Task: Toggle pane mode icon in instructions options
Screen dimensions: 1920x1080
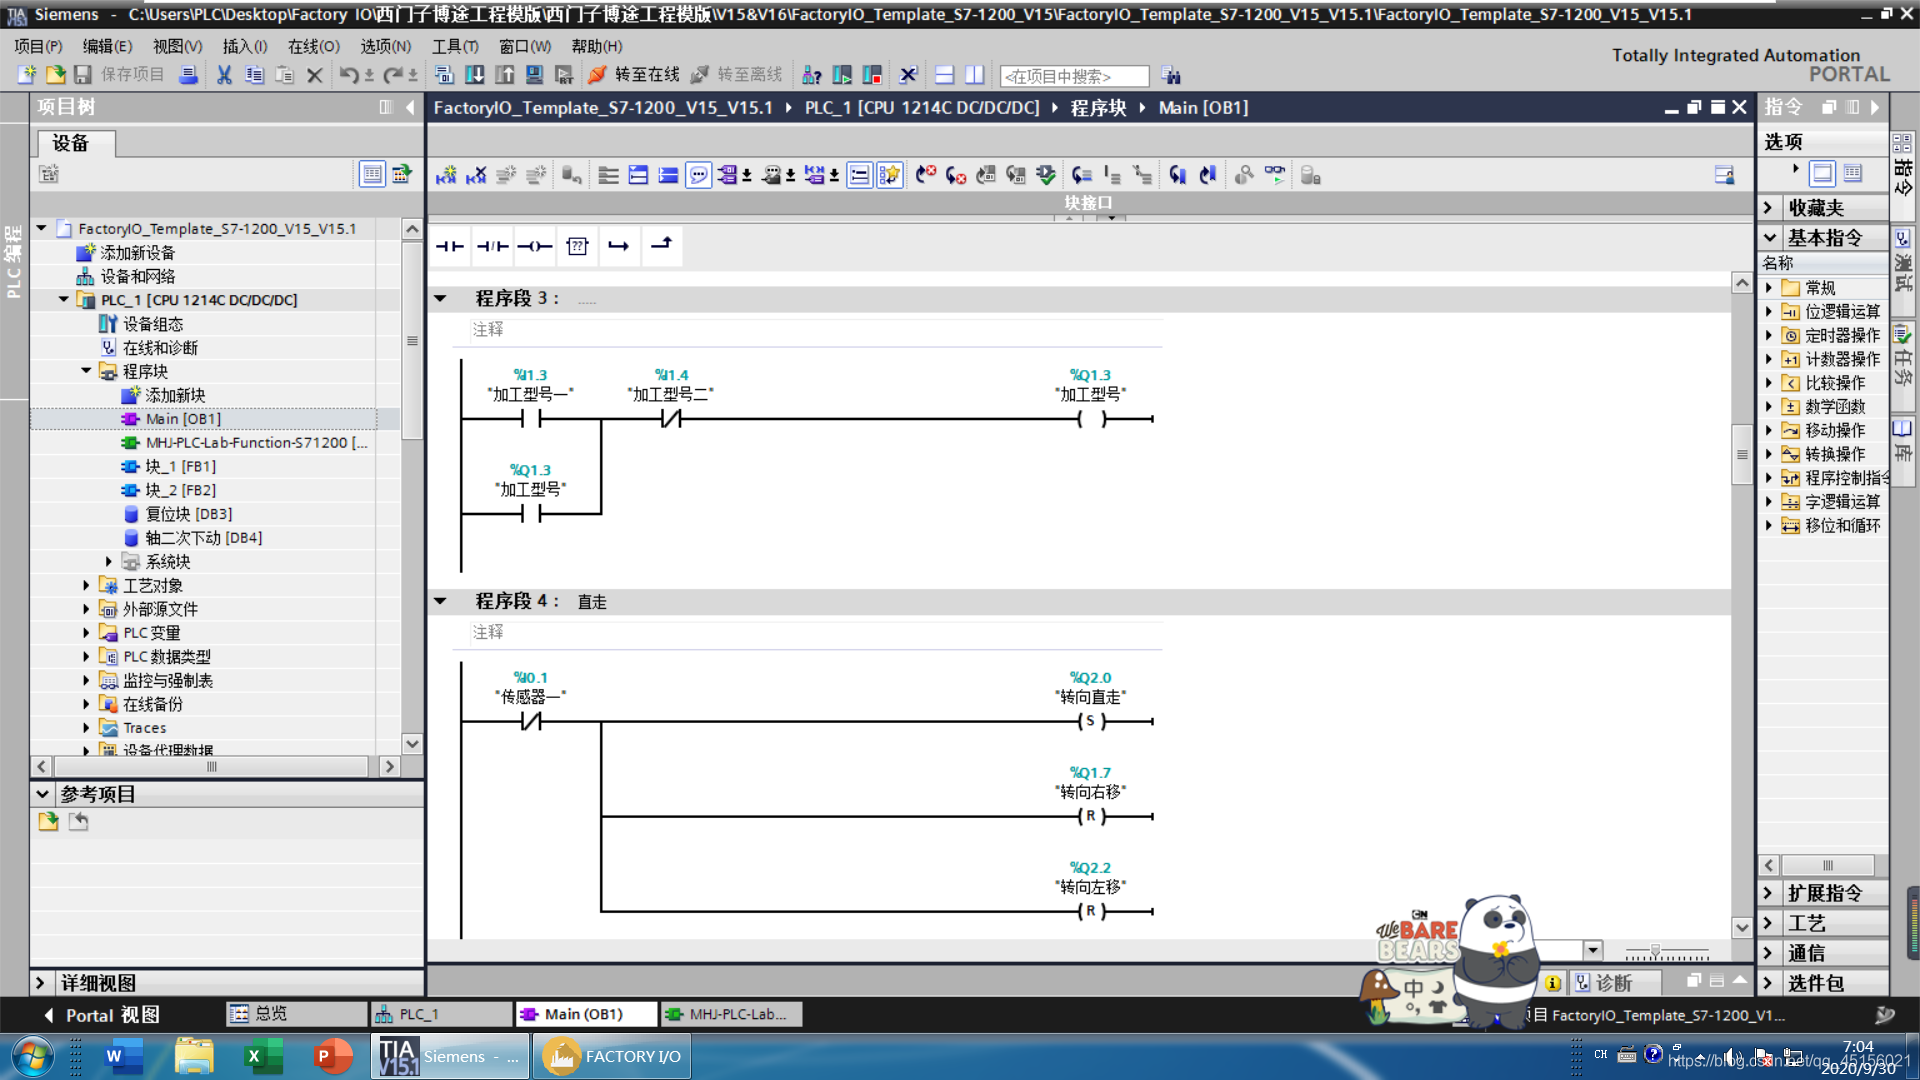Action: pos(1822,173)
